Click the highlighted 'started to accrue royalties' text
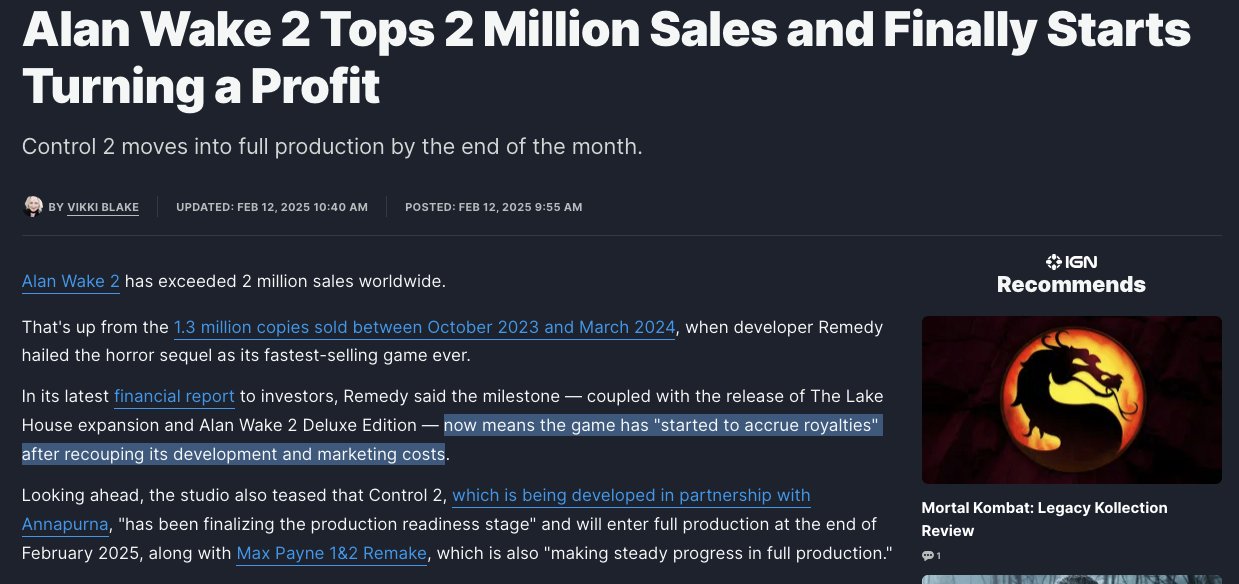Screen dimensions: 1239x584 coord(662,426)
